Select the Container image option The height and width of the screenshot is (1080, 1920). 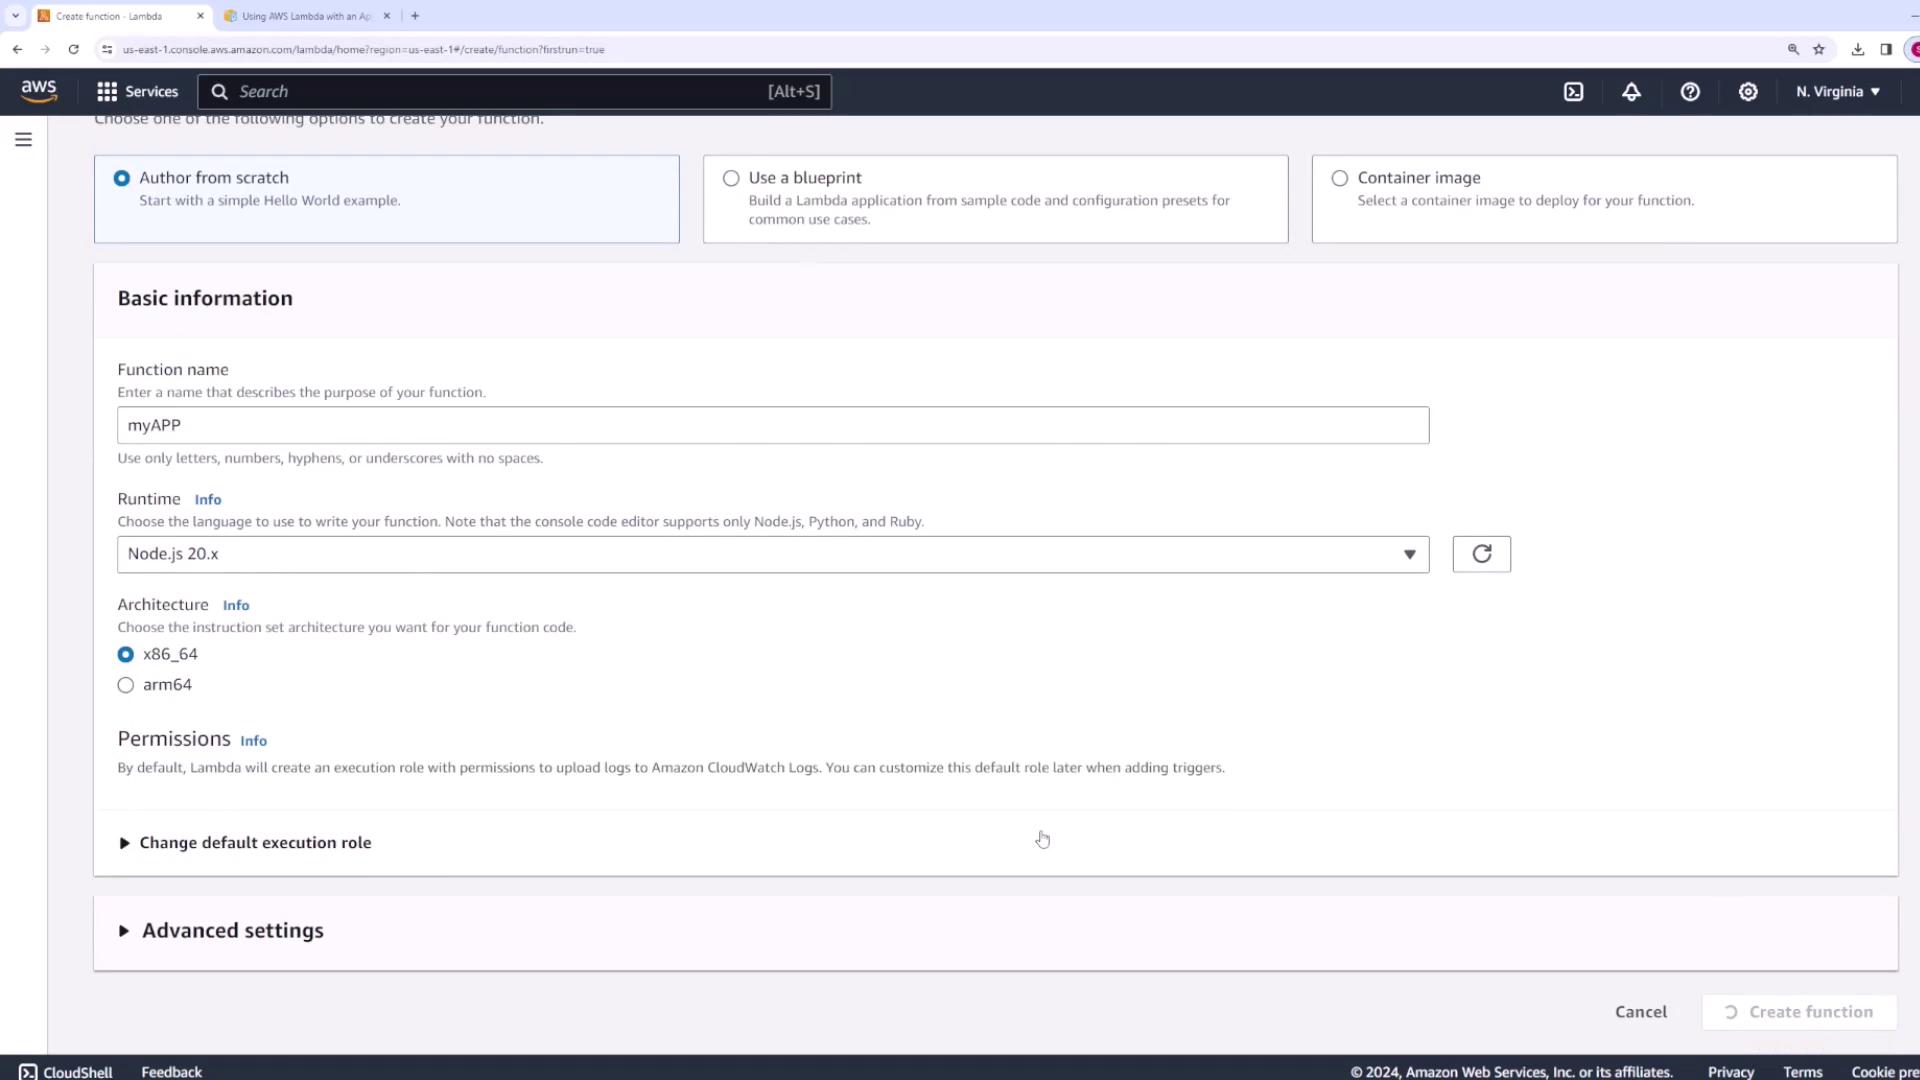pyautogui.click(x=1339, y=178)
